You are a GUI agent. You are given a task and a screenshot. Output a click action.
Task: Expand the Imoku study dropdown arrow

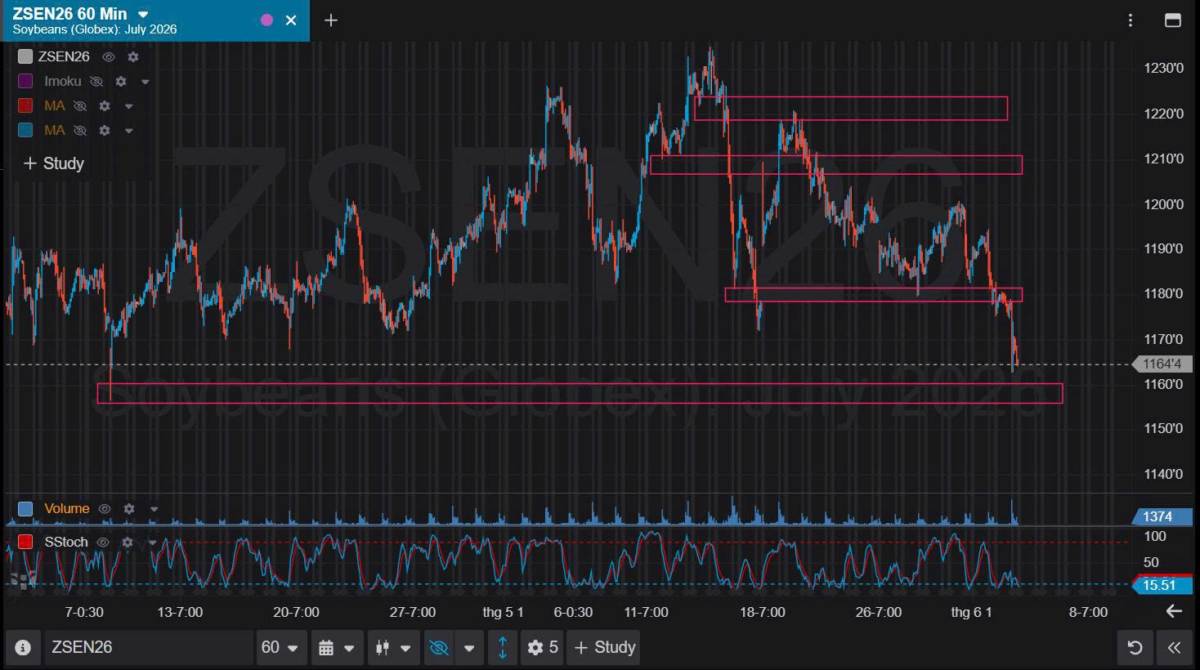coord(145,82)
